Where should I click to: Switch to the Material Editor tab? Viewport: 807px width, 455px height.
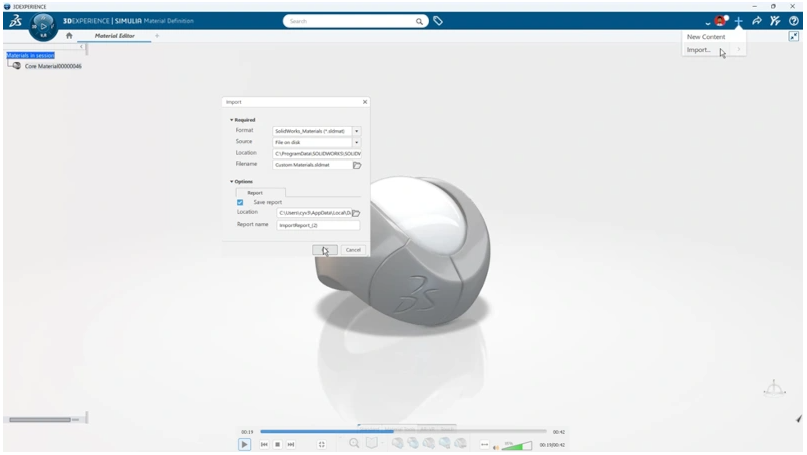[x=114, y=36]
